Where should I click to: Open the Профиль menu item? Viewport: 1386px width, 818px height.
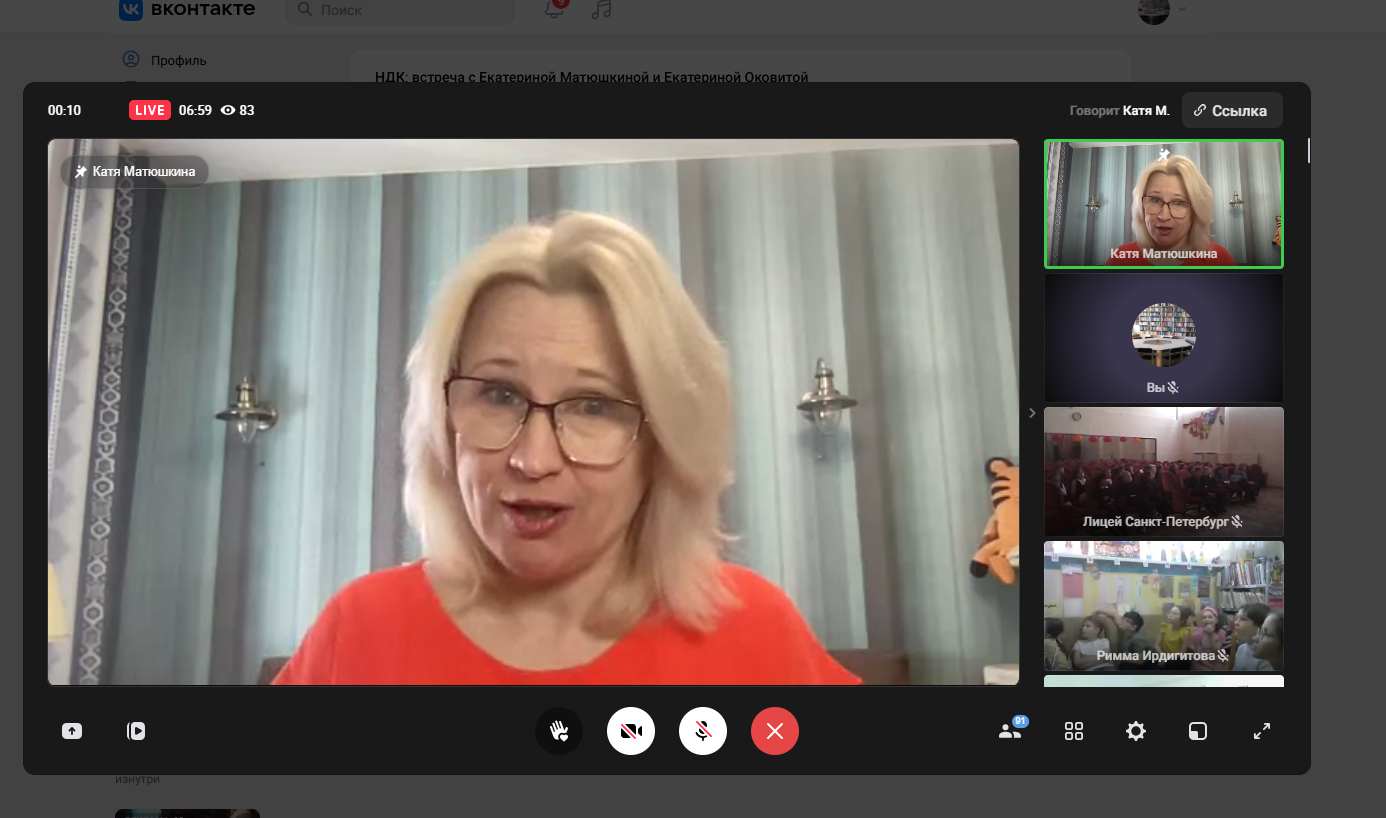(x=178, y=60)
